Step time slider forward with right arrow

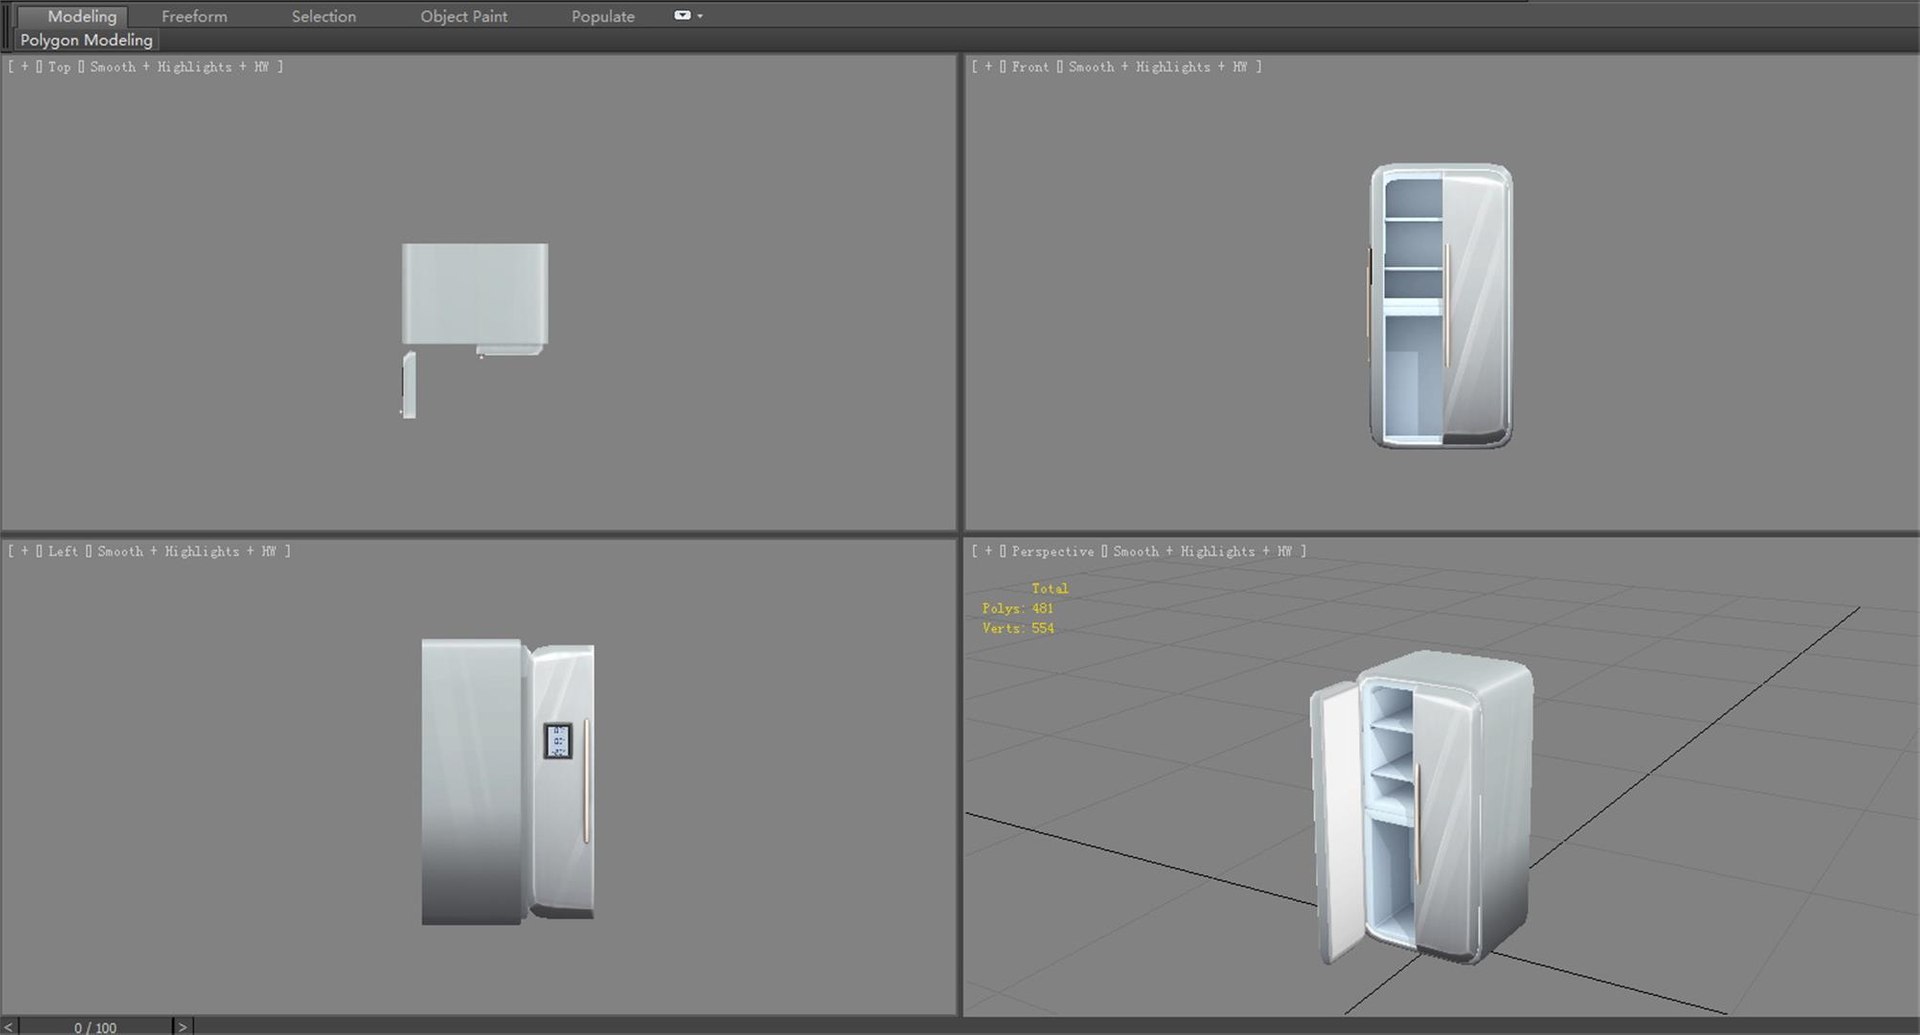(x=182, y=1027)
